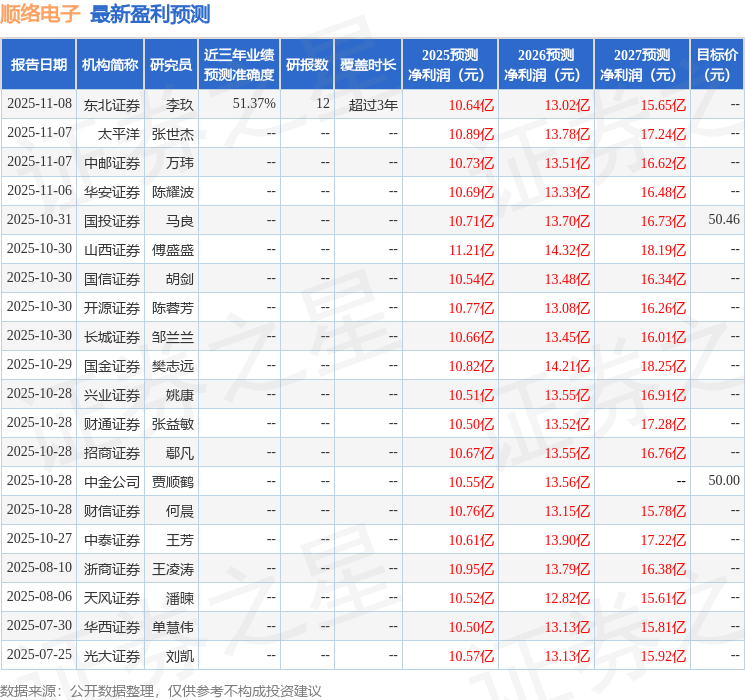Click the 顺络电子 stock name title
This screenshot has height=700, width=745.
point(41,14)
